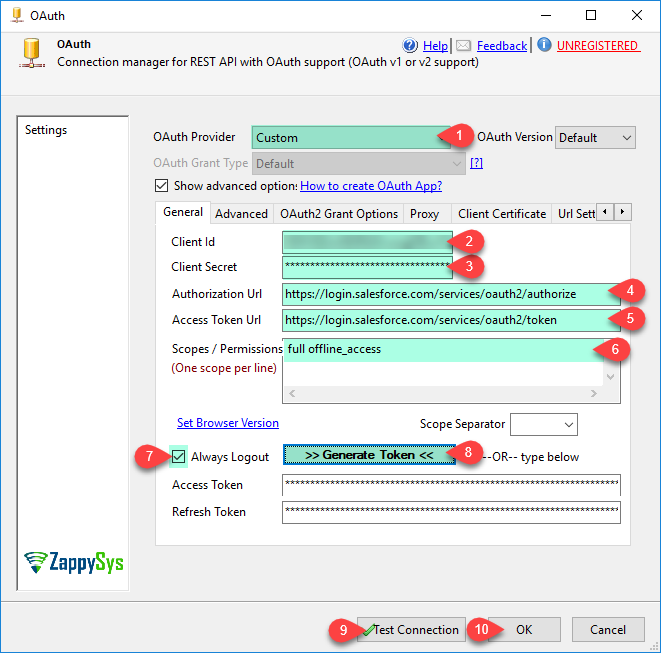Image resolution: width=661 pixels, height=653 pixels.
Task: Click the Test Connection button
Action: click(x=411, y=629)
